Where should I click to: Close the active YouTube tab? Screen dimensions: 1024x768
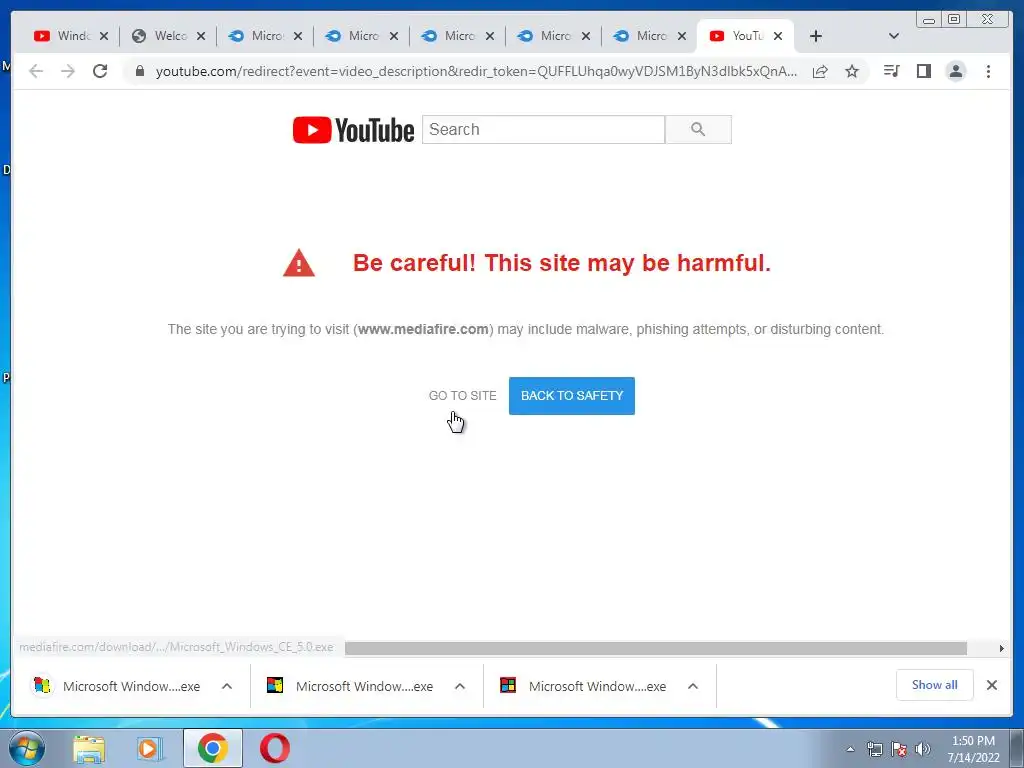778,36
